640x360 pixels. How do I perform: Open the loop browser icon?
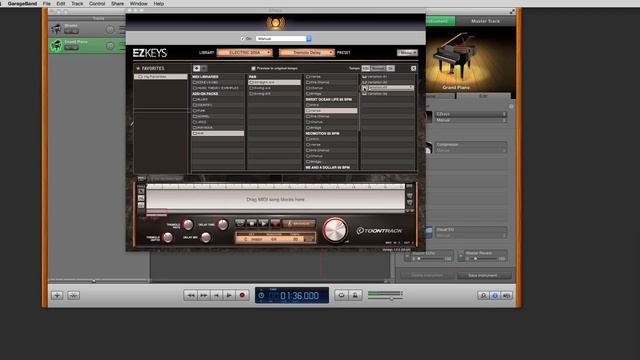(x=484, y=295)
